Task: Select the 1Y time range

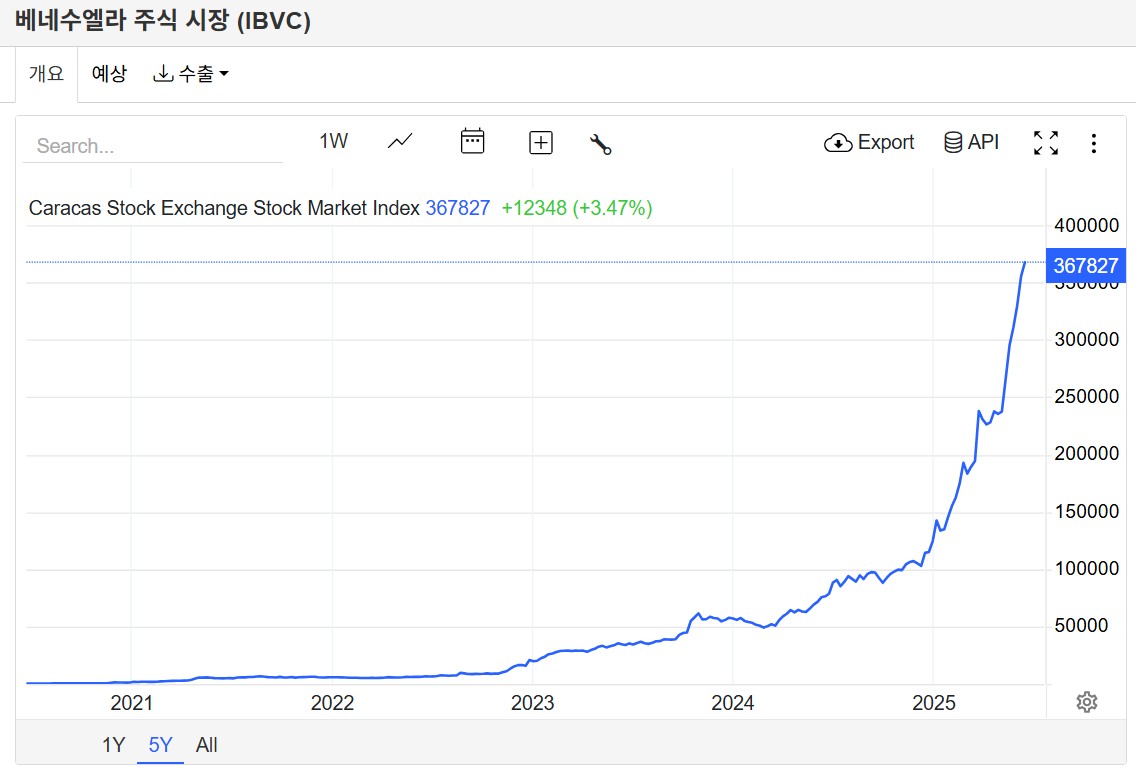Action: click(113, 745)
